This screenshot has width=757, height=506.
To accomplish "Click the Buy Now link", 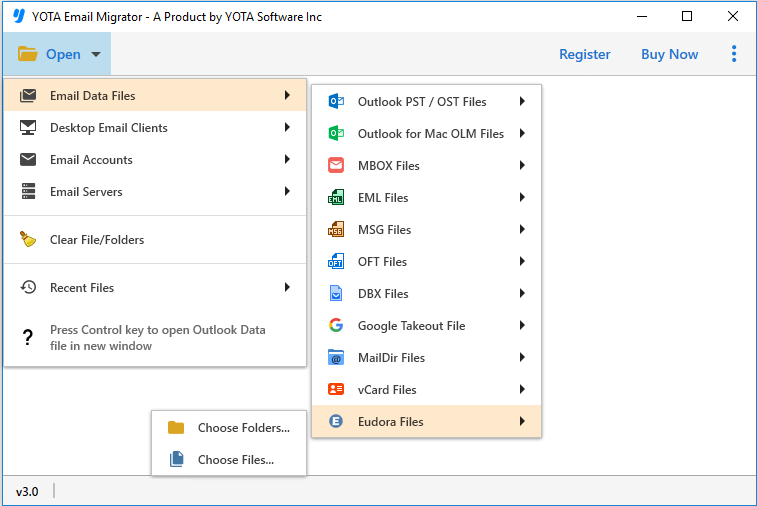I will pyautogui.click(x=670, y=54).
